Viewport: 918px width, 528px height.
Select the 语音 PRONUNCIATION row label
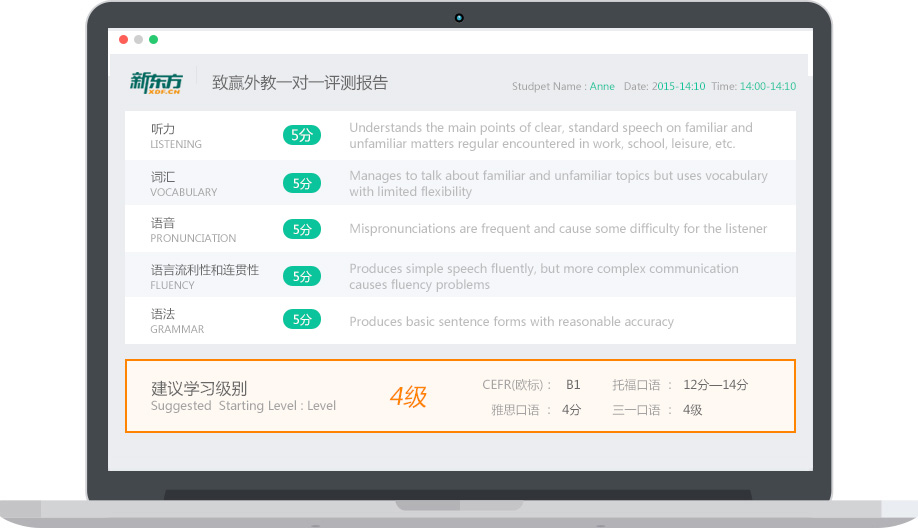point(193,229)
